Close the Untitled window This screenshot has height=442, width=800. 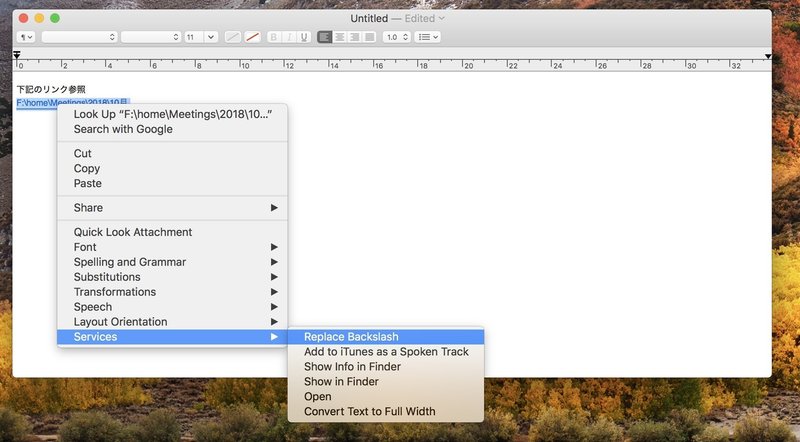point(23,18)
